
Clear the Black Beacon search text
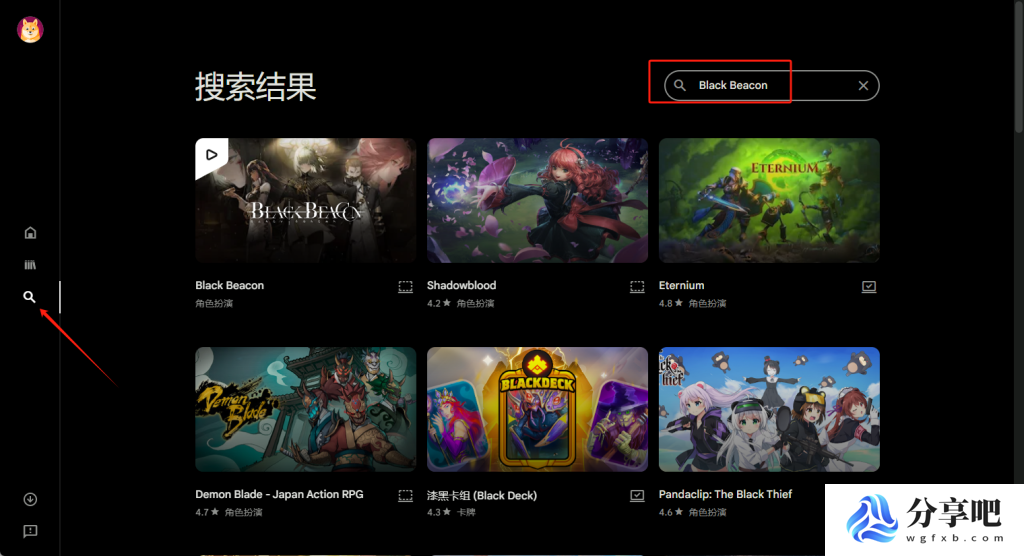tap(863, 86)
